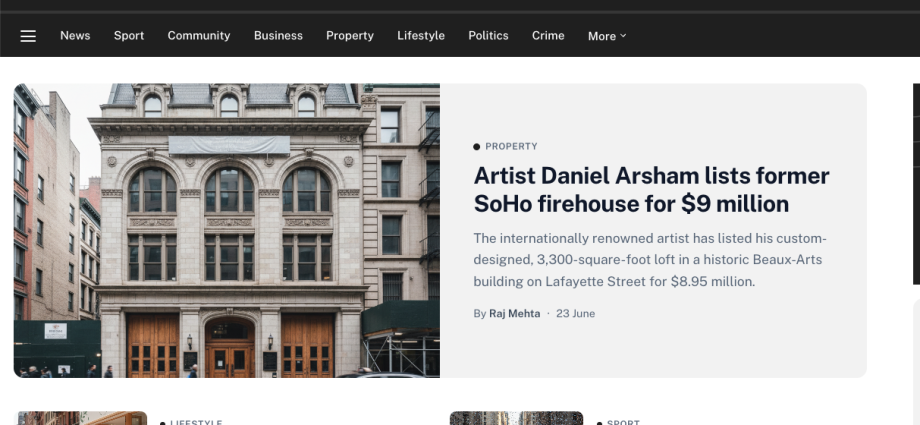Go to the Politics section
The width and height of the screenshot is (920, 425).
[x=488, y=36]
